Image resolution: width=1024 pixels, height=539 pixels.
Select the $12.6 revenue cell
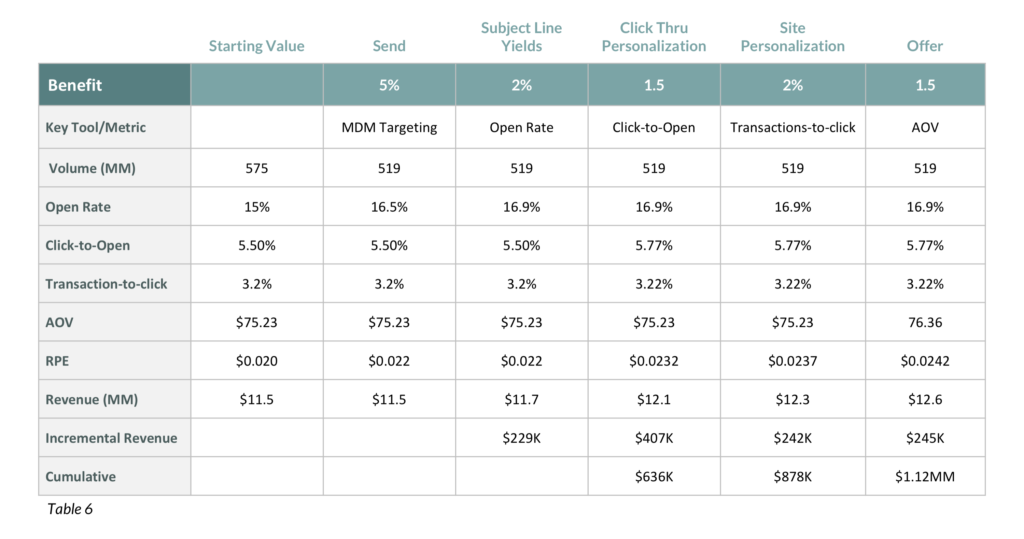click(x=925, y=400)
